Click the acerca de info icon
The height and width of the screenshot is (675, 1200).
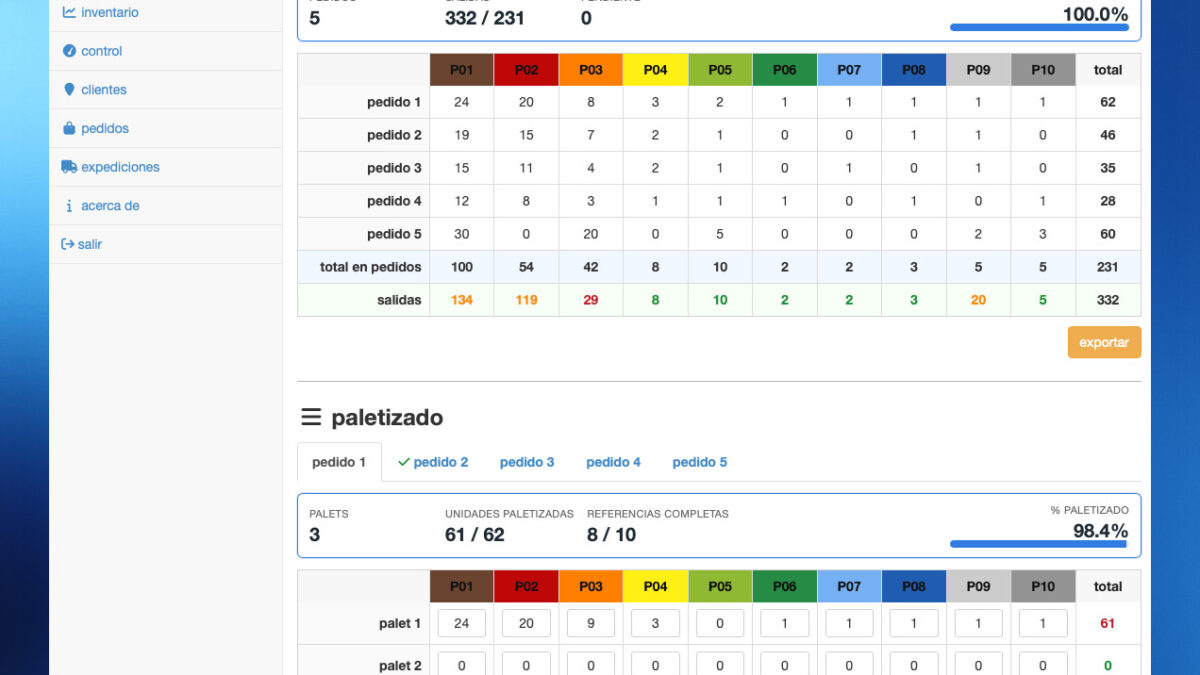click(69, 206)
